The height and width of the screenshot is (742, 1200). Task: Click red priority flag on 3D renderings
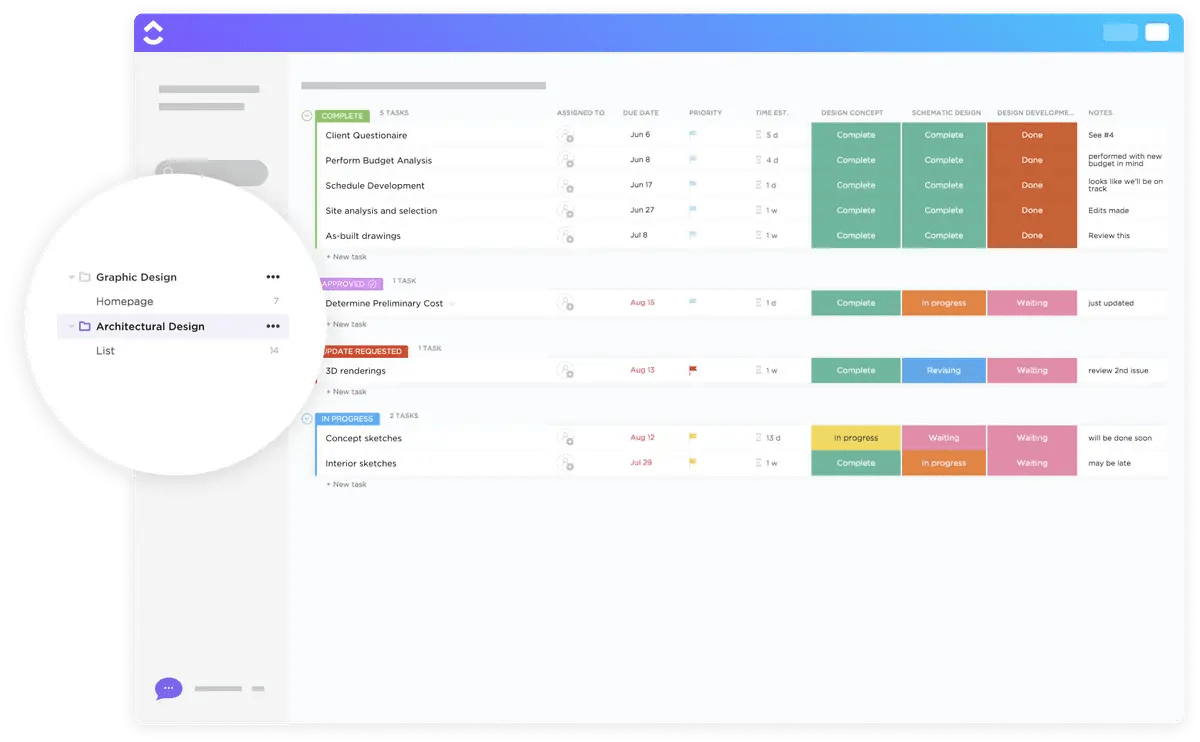693,370
